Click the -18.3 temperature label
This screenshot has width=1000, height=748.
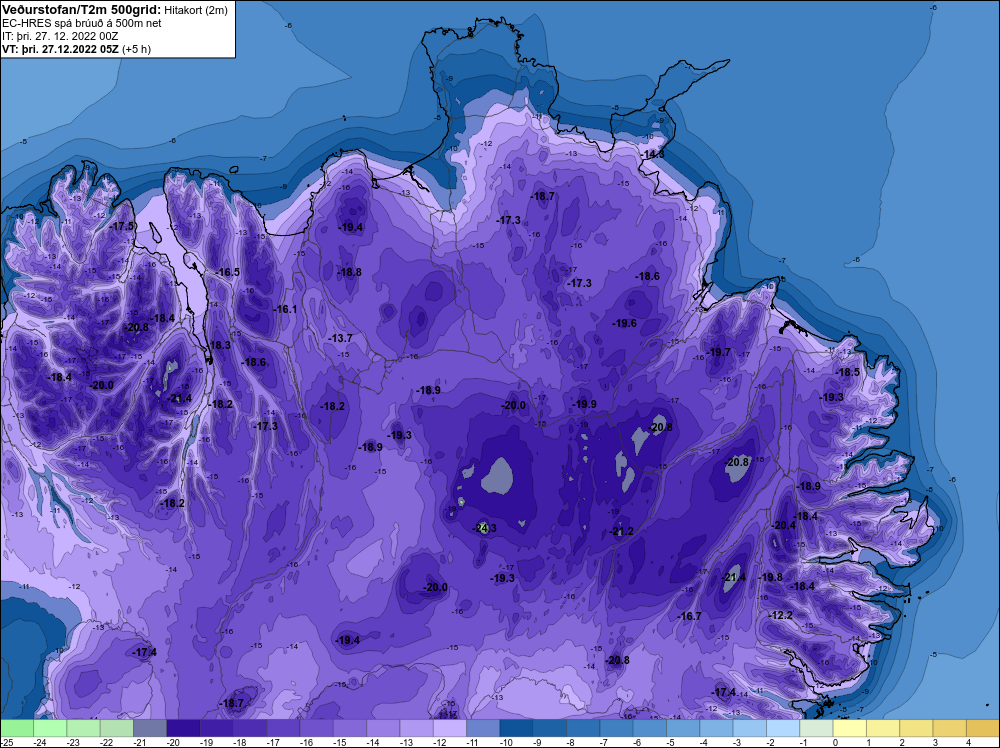220,345
